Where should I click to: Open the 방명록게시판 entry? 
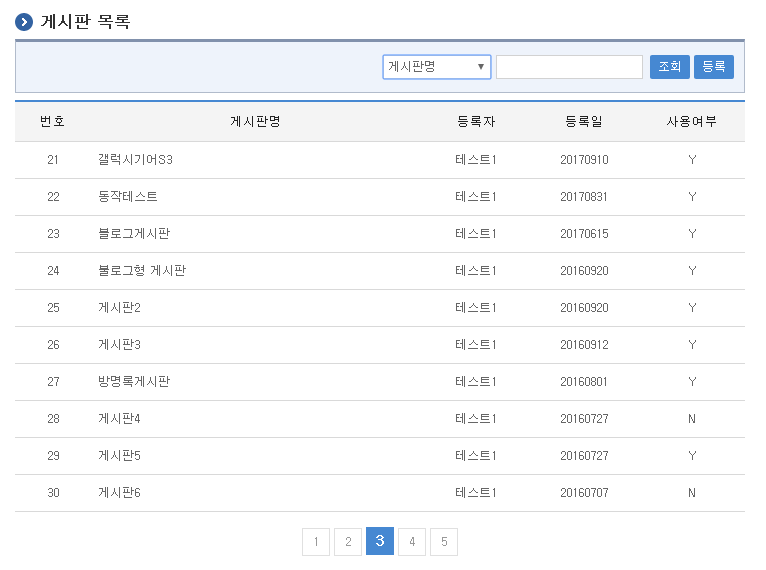point(134,382)
